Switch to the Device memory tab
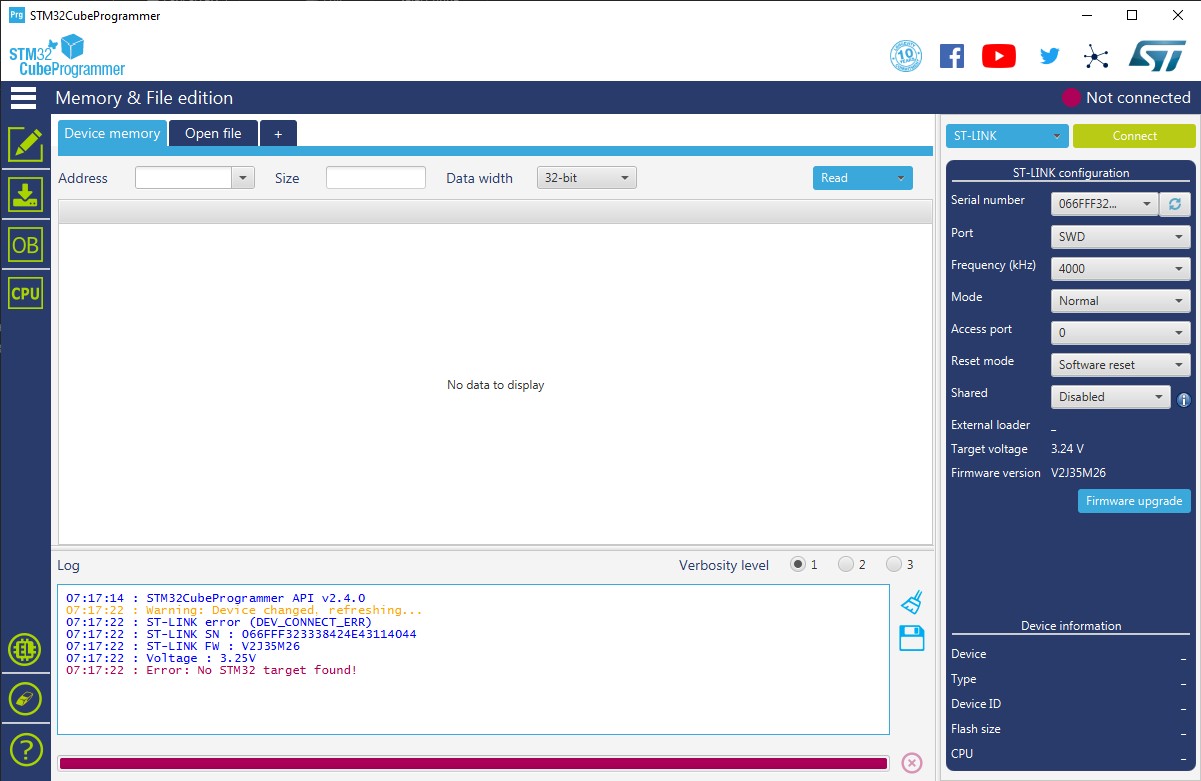 [x=112, y=133]
